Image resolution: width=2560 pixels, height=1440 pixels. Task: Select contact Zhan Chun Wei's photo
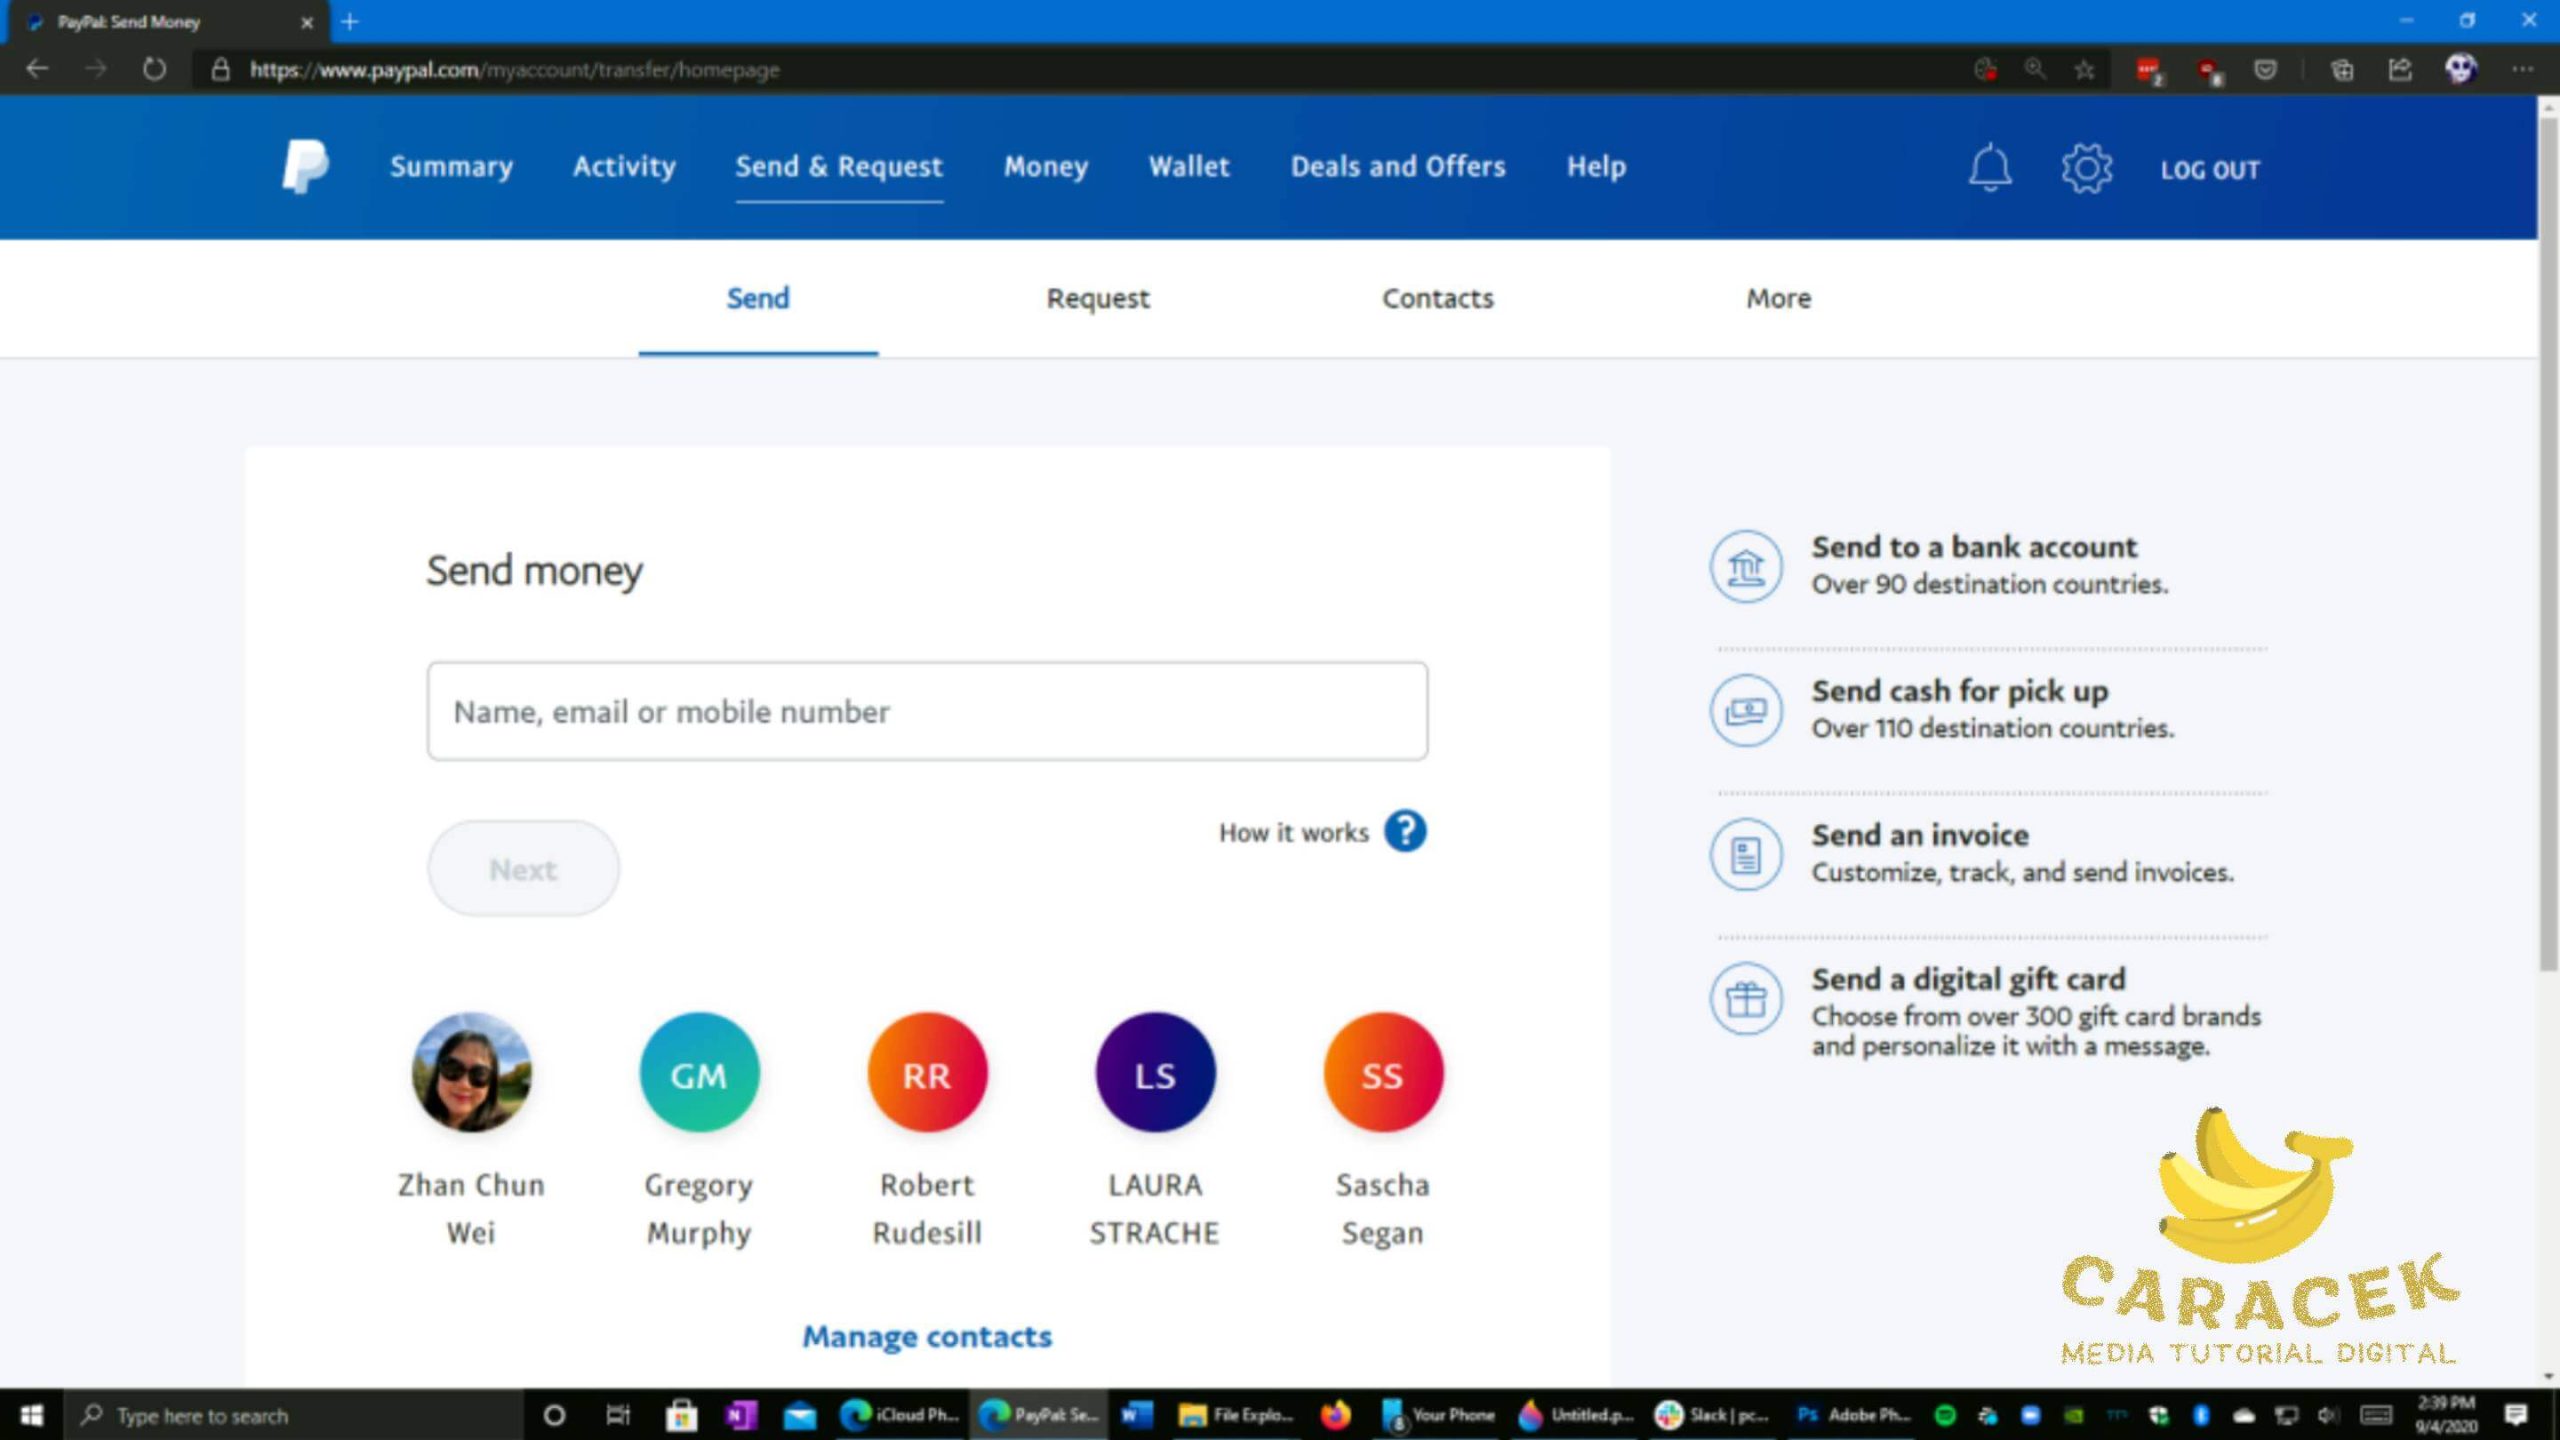(471, 1072)
